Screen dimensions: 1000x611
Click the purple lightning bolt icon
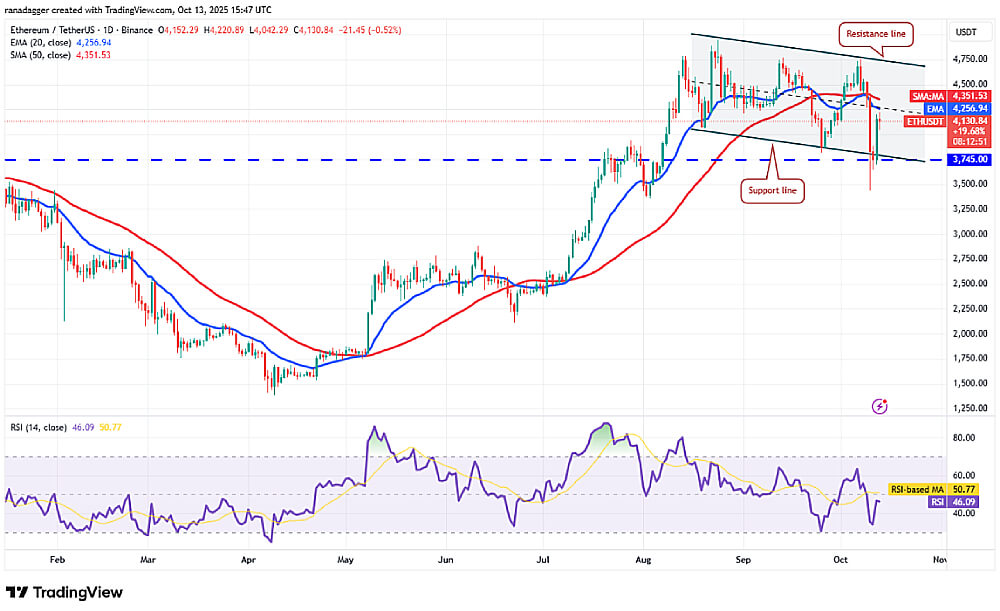click(x=879, y=406)
